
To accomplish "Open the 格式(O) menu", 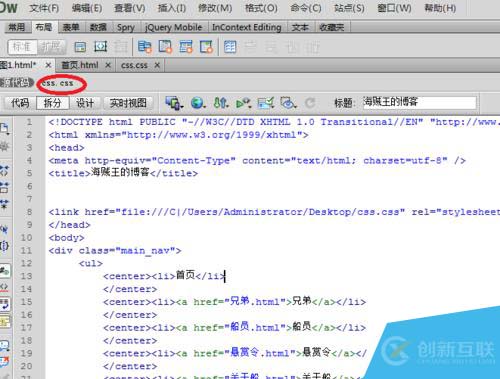I will click(x=261, y=8).
